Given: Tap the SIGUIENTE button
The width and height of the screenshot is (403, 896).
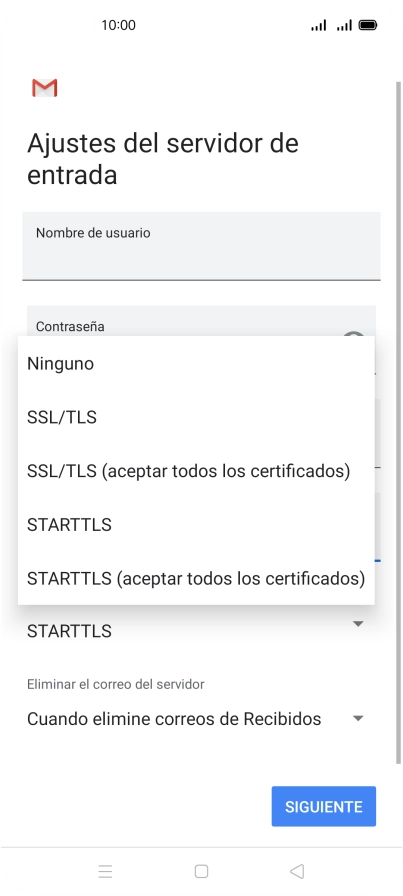Looking at the screenshot, I should click(x=324, y=806).
